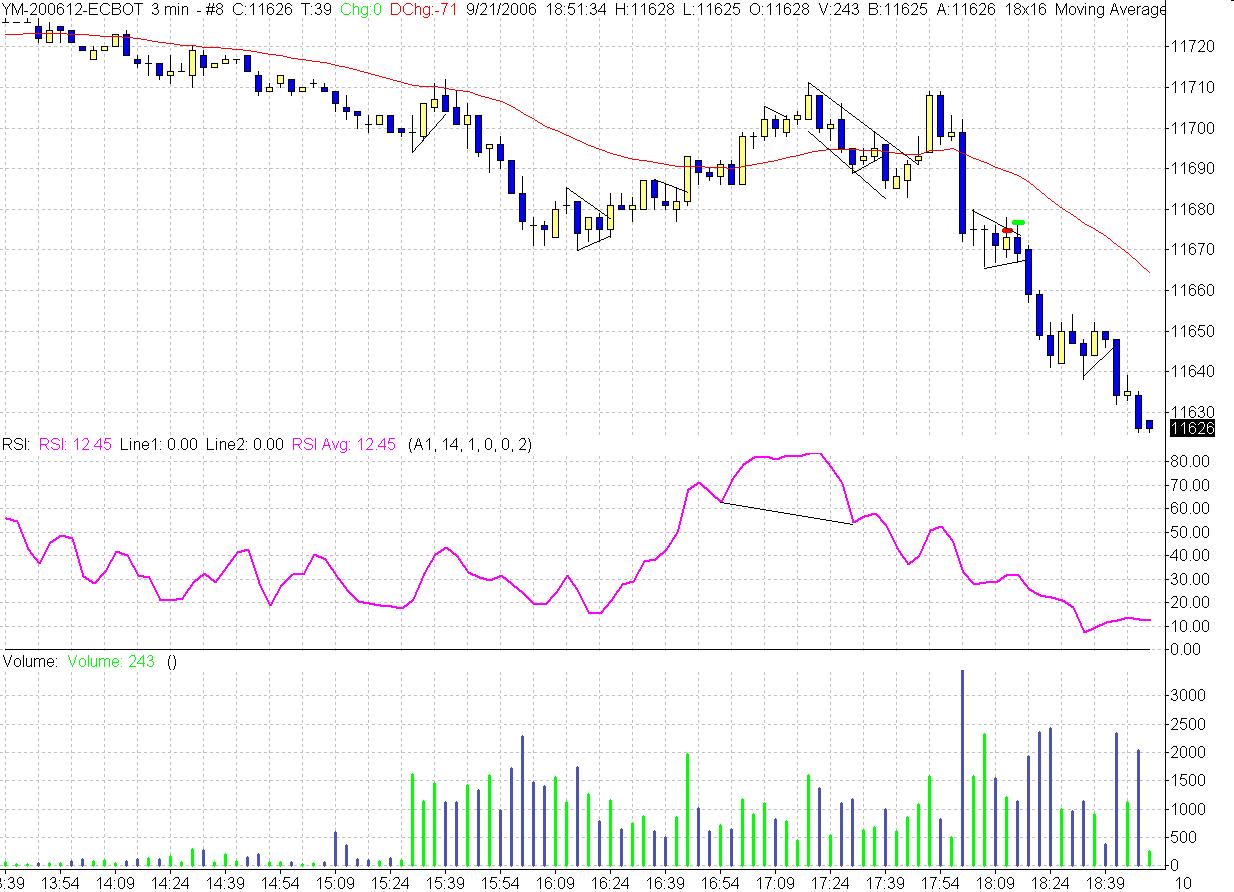Screen dimensions: 1234x892
Task: Click the Line2: 0.00 RSI label
Action: point(244,444)
